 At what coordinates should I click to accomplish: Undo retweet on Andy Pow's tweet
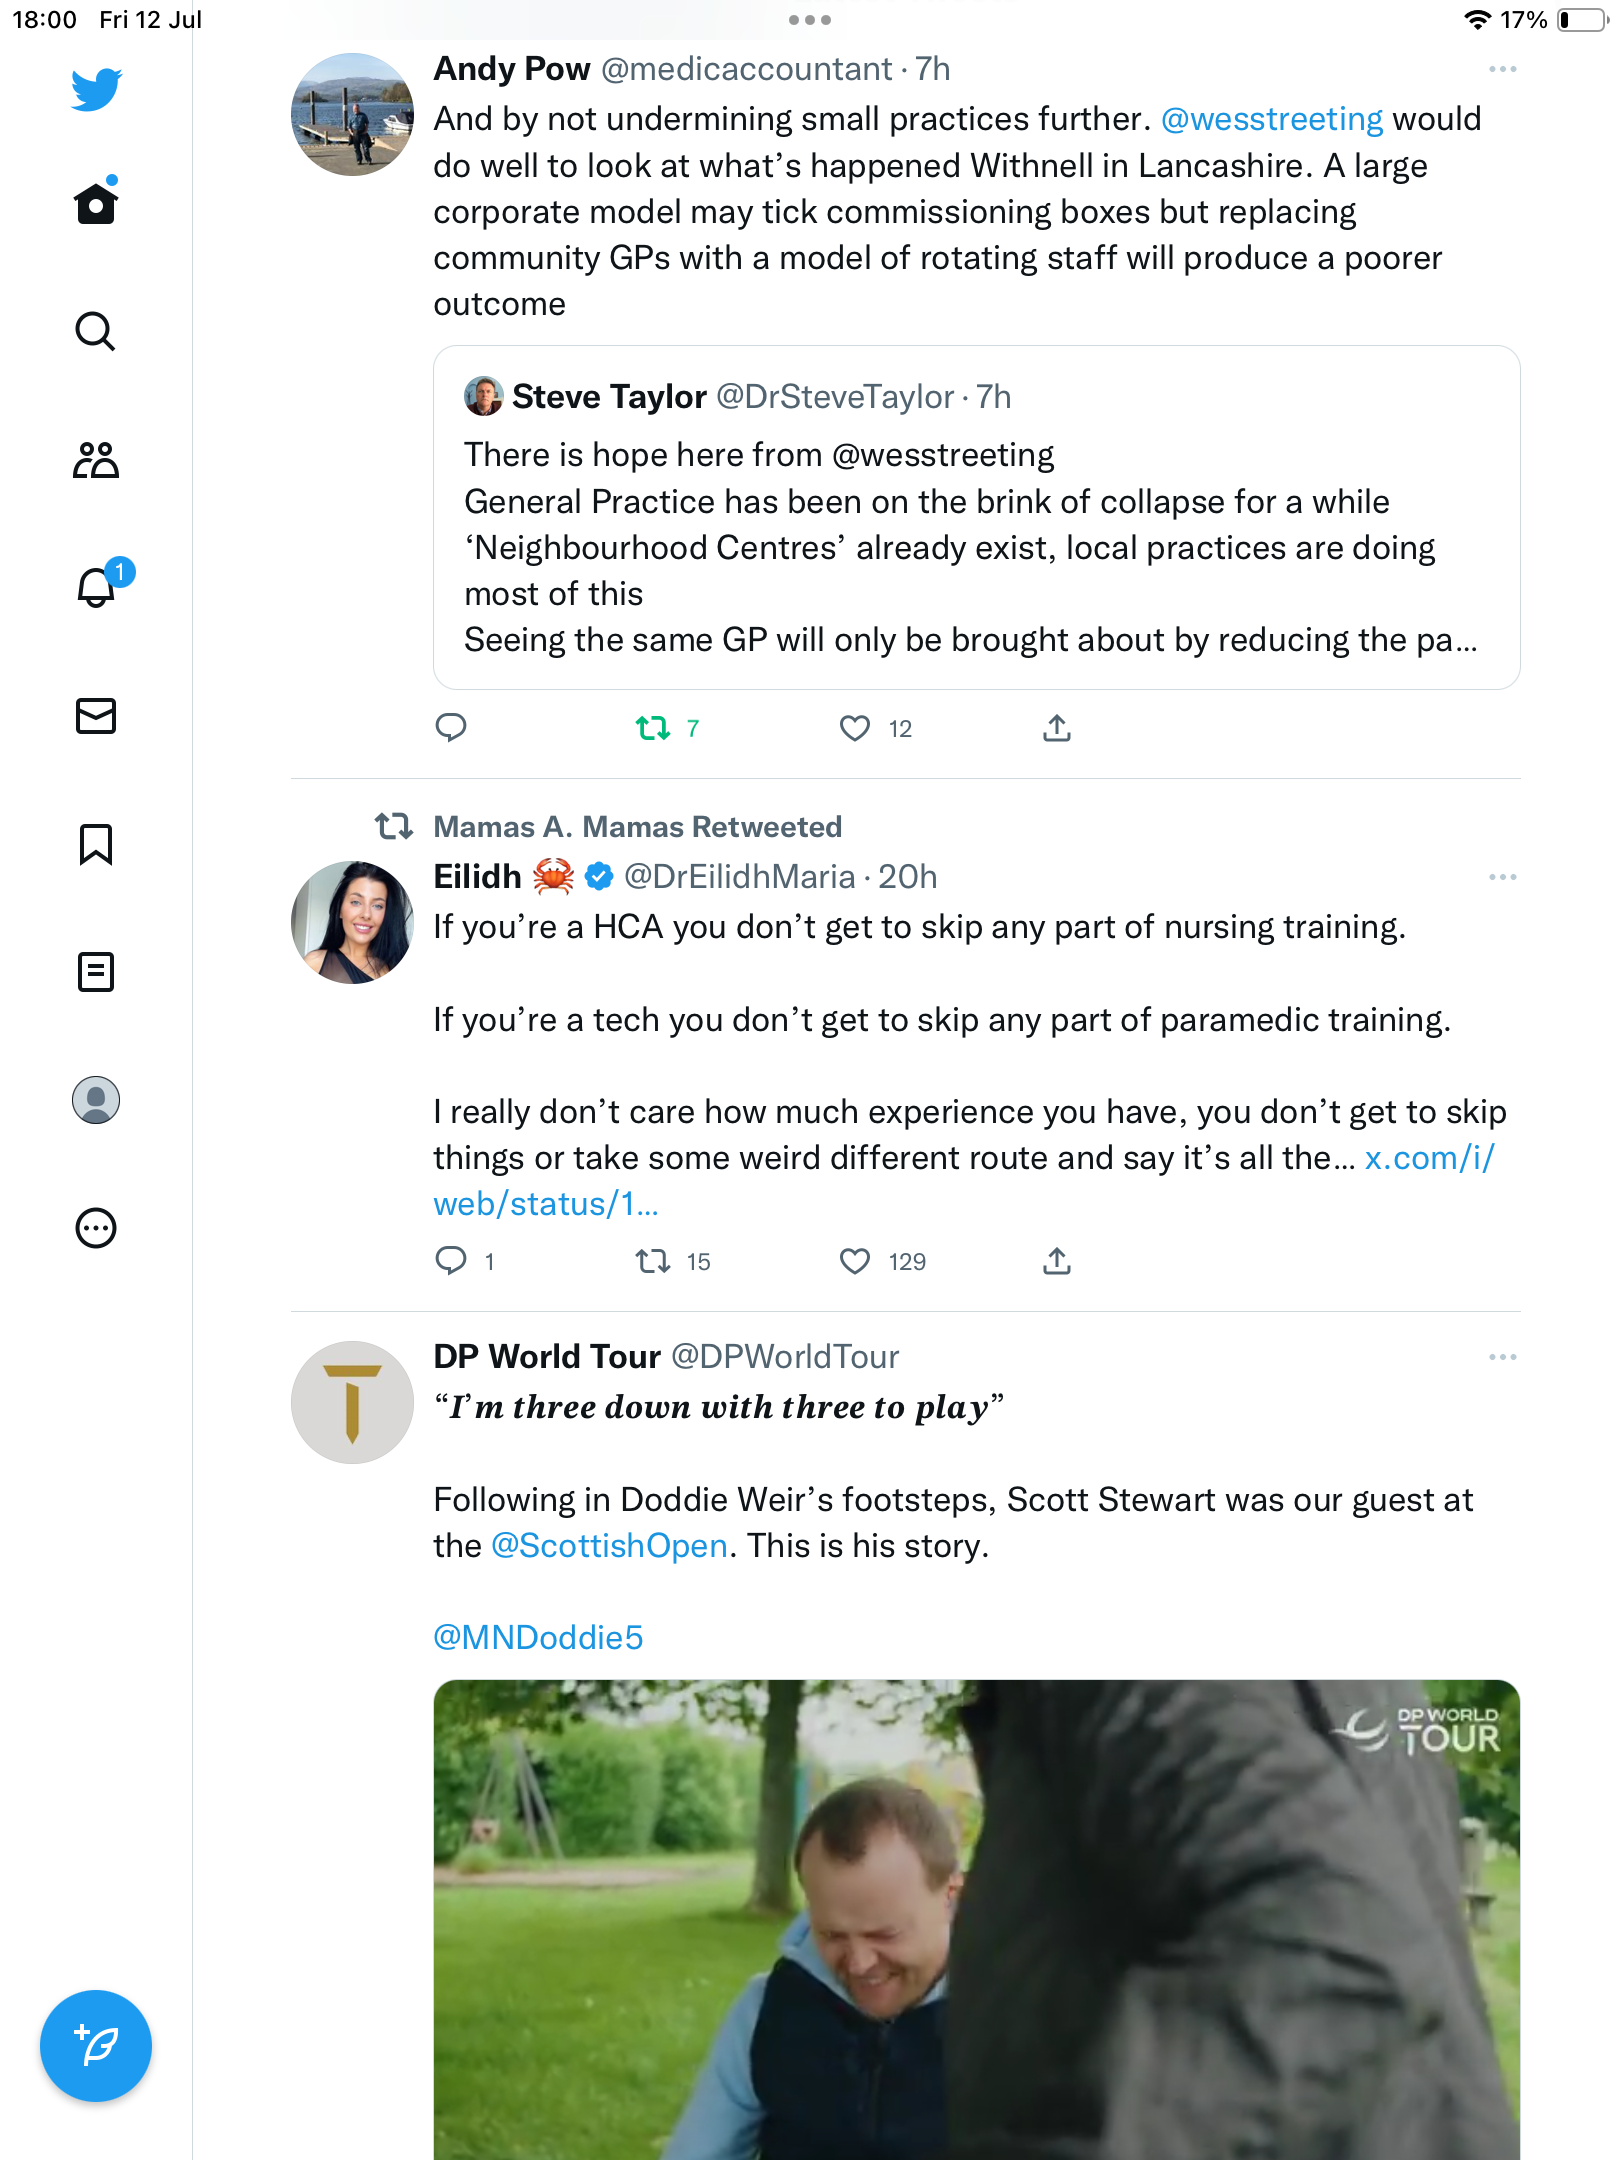click(x=653, y=728)
